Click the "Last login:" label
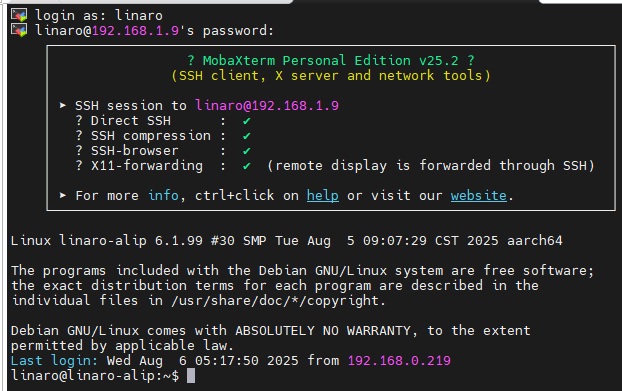 click(54, 360)
